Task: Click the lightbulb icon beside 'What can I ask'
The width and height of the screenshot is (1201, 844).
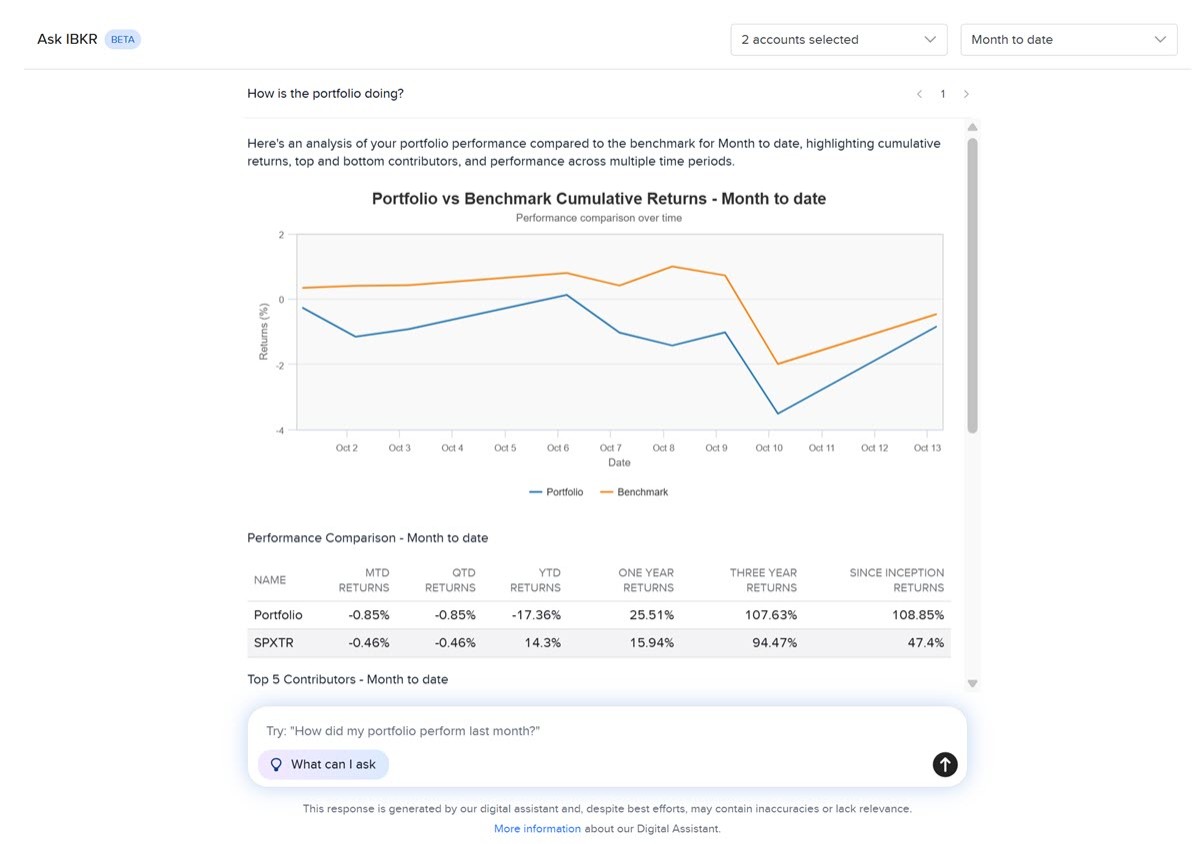Action: tap(275, 764)
